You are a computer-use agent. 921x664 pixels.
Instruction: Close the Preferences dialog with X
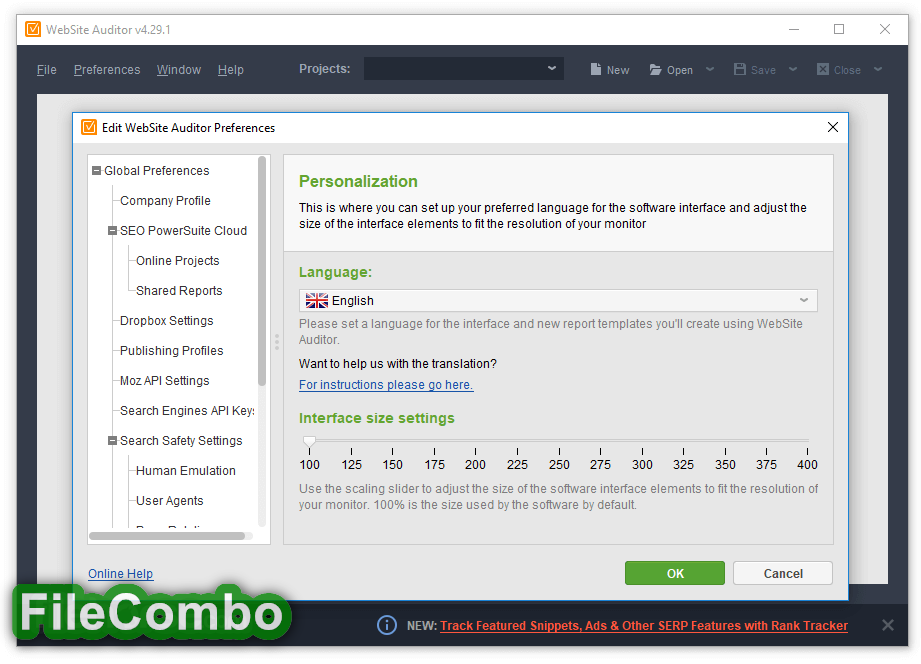pyautogui.click(x=832, y=127)
